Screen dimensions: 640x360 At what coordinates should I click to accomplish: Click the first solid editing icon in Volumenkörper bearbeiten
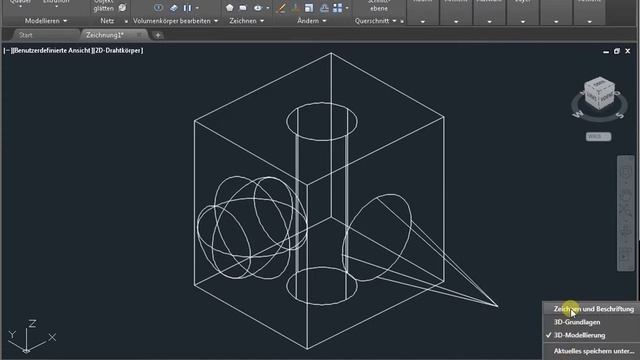pos(158,8)
